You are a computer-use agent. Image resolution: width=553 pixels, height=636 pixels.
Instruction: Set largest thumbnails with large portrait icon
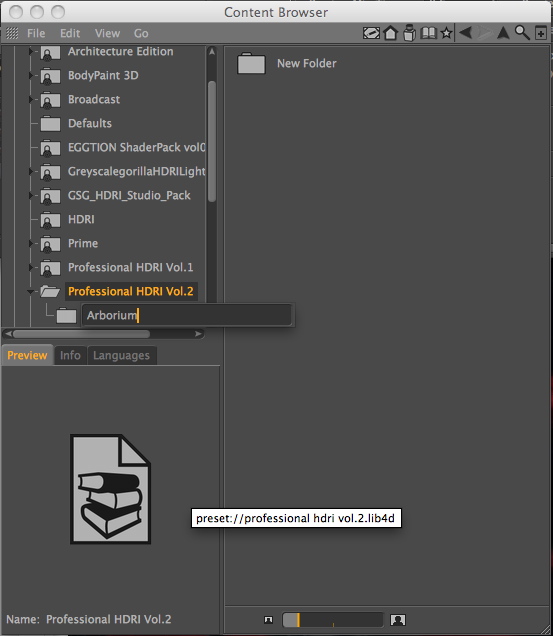tap(398, 619)
